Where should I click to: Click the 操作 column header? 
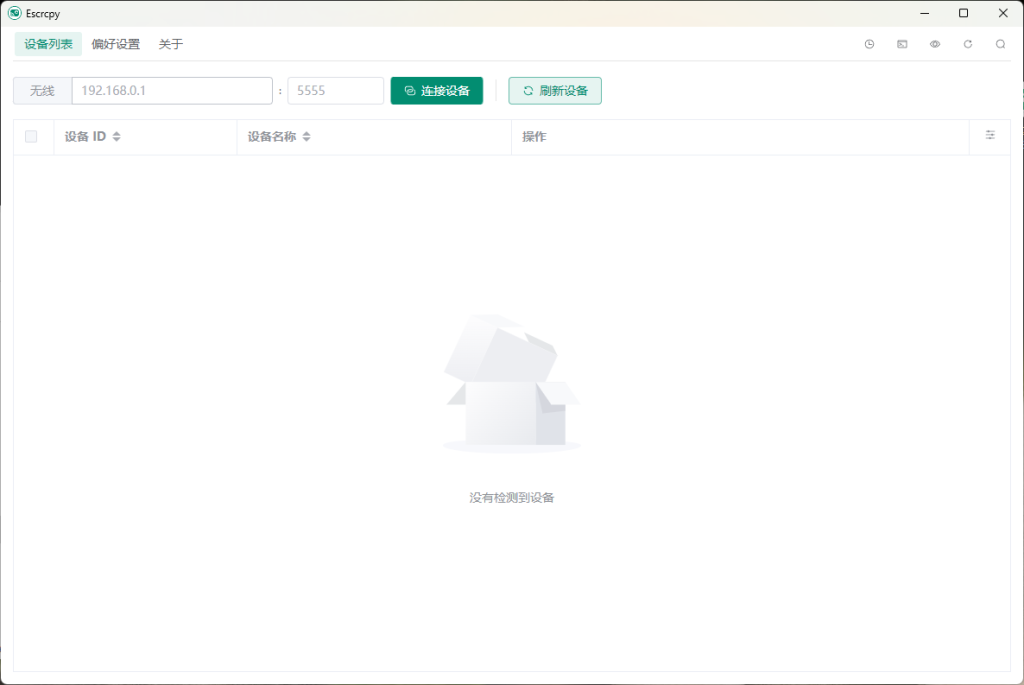click(x=534, y=137)
